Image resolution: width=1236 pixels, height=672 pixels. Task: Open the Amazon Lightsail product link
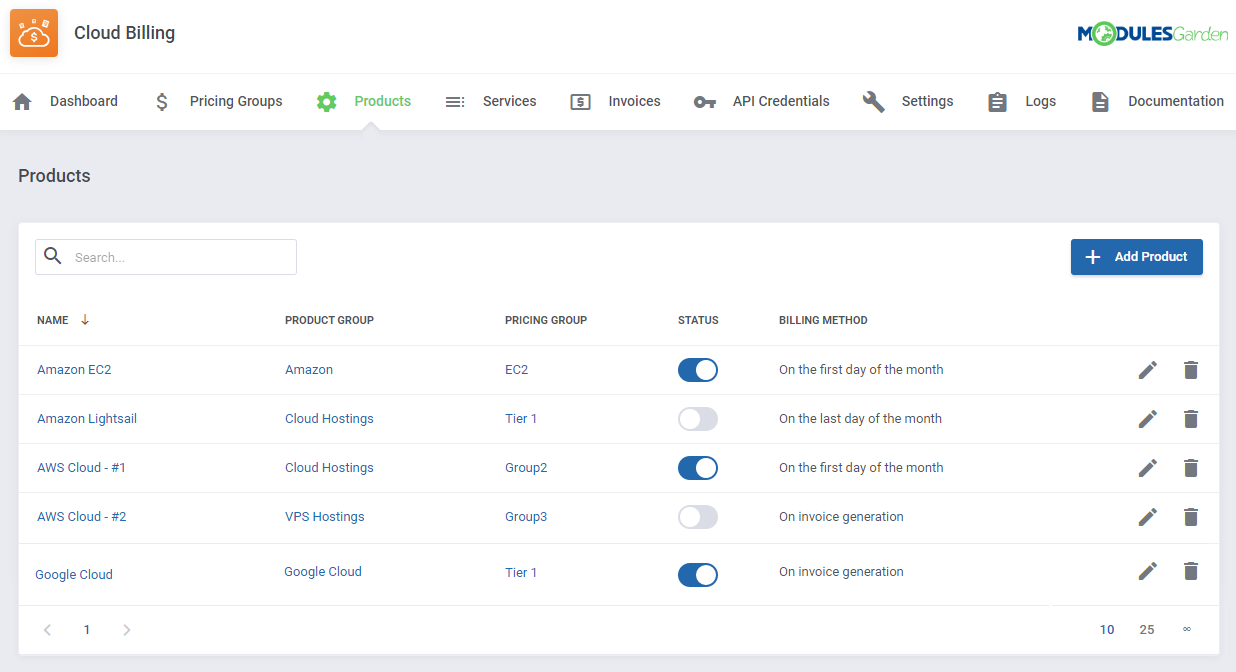point(87,419)
